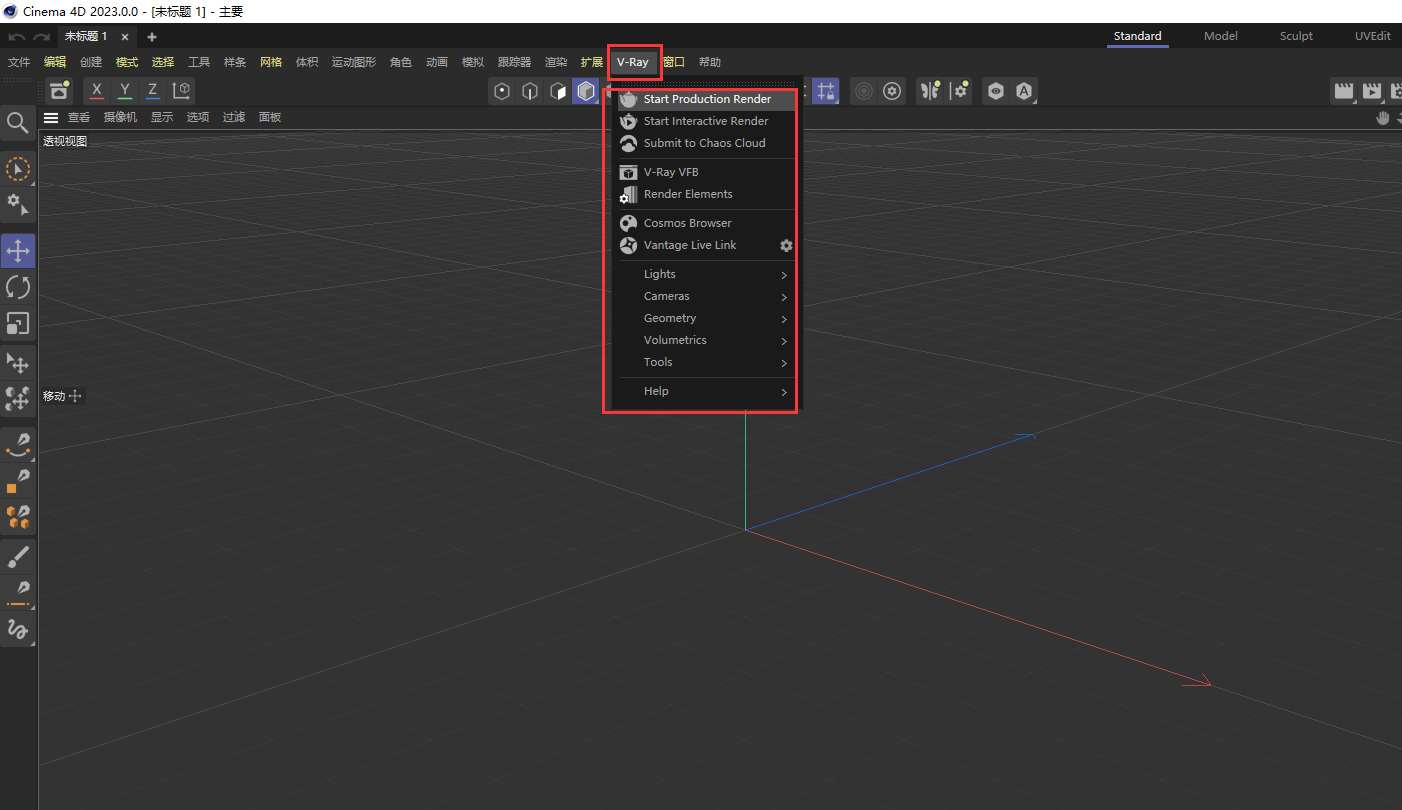The width and height of the screenshot is (1402, 810).
Task: Select Edges mode icon
Action: point(530,91)
